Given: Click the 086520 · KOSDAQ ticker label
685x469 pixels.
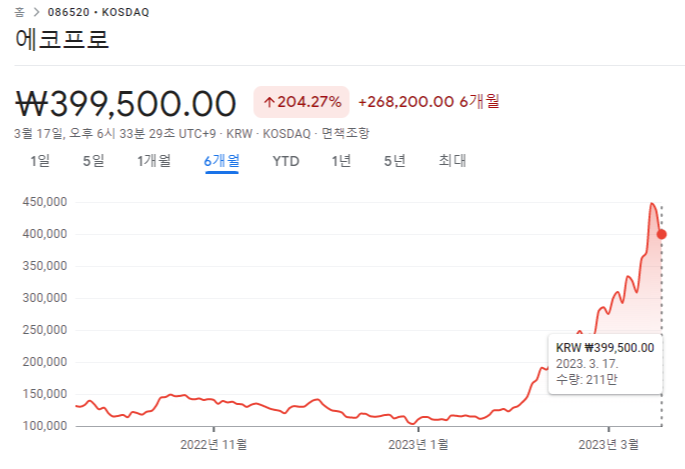Looking at the screenshot, I should coord(98,12).
